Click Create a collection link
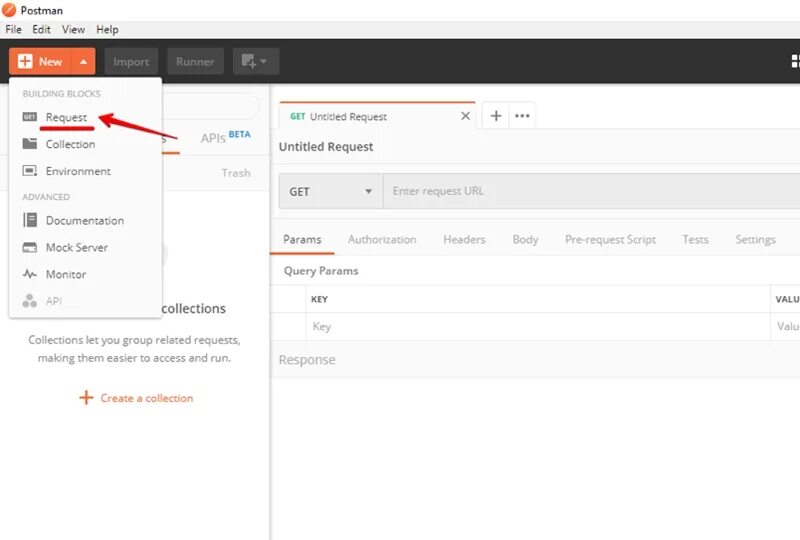The width and height of the screenshot is (800, 540). tap(136, 398)
